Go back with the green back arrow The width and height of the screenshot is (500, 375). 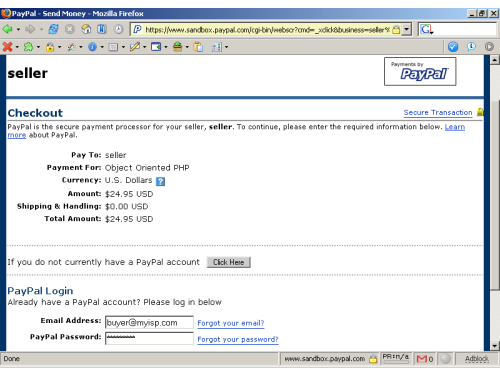tap(8, 30)
